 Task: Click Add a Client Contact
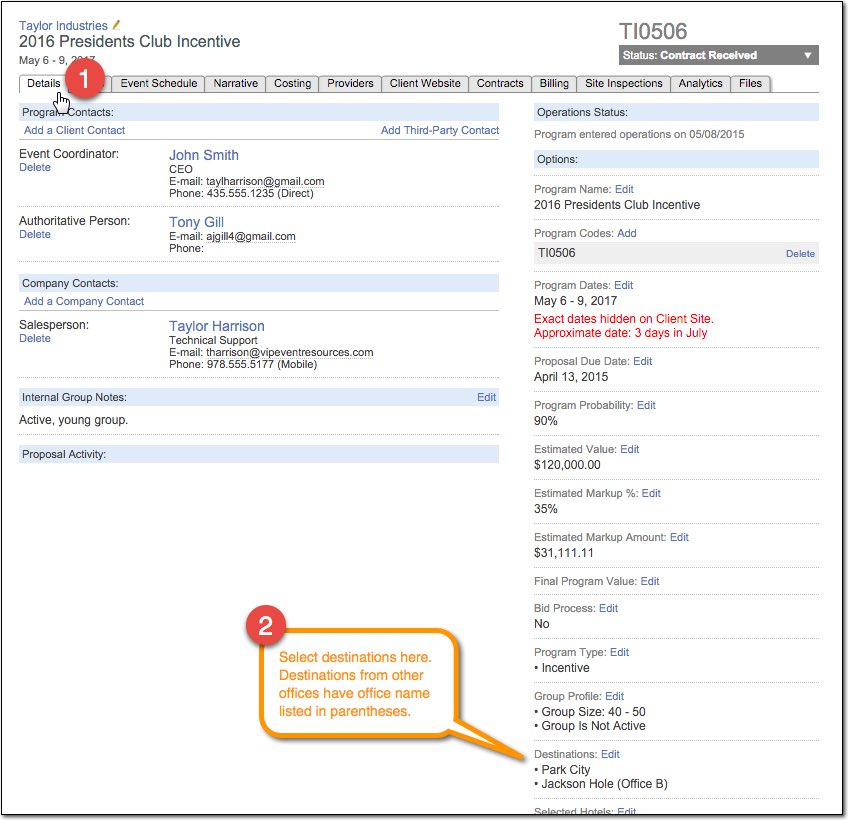(x=74, y=130)
